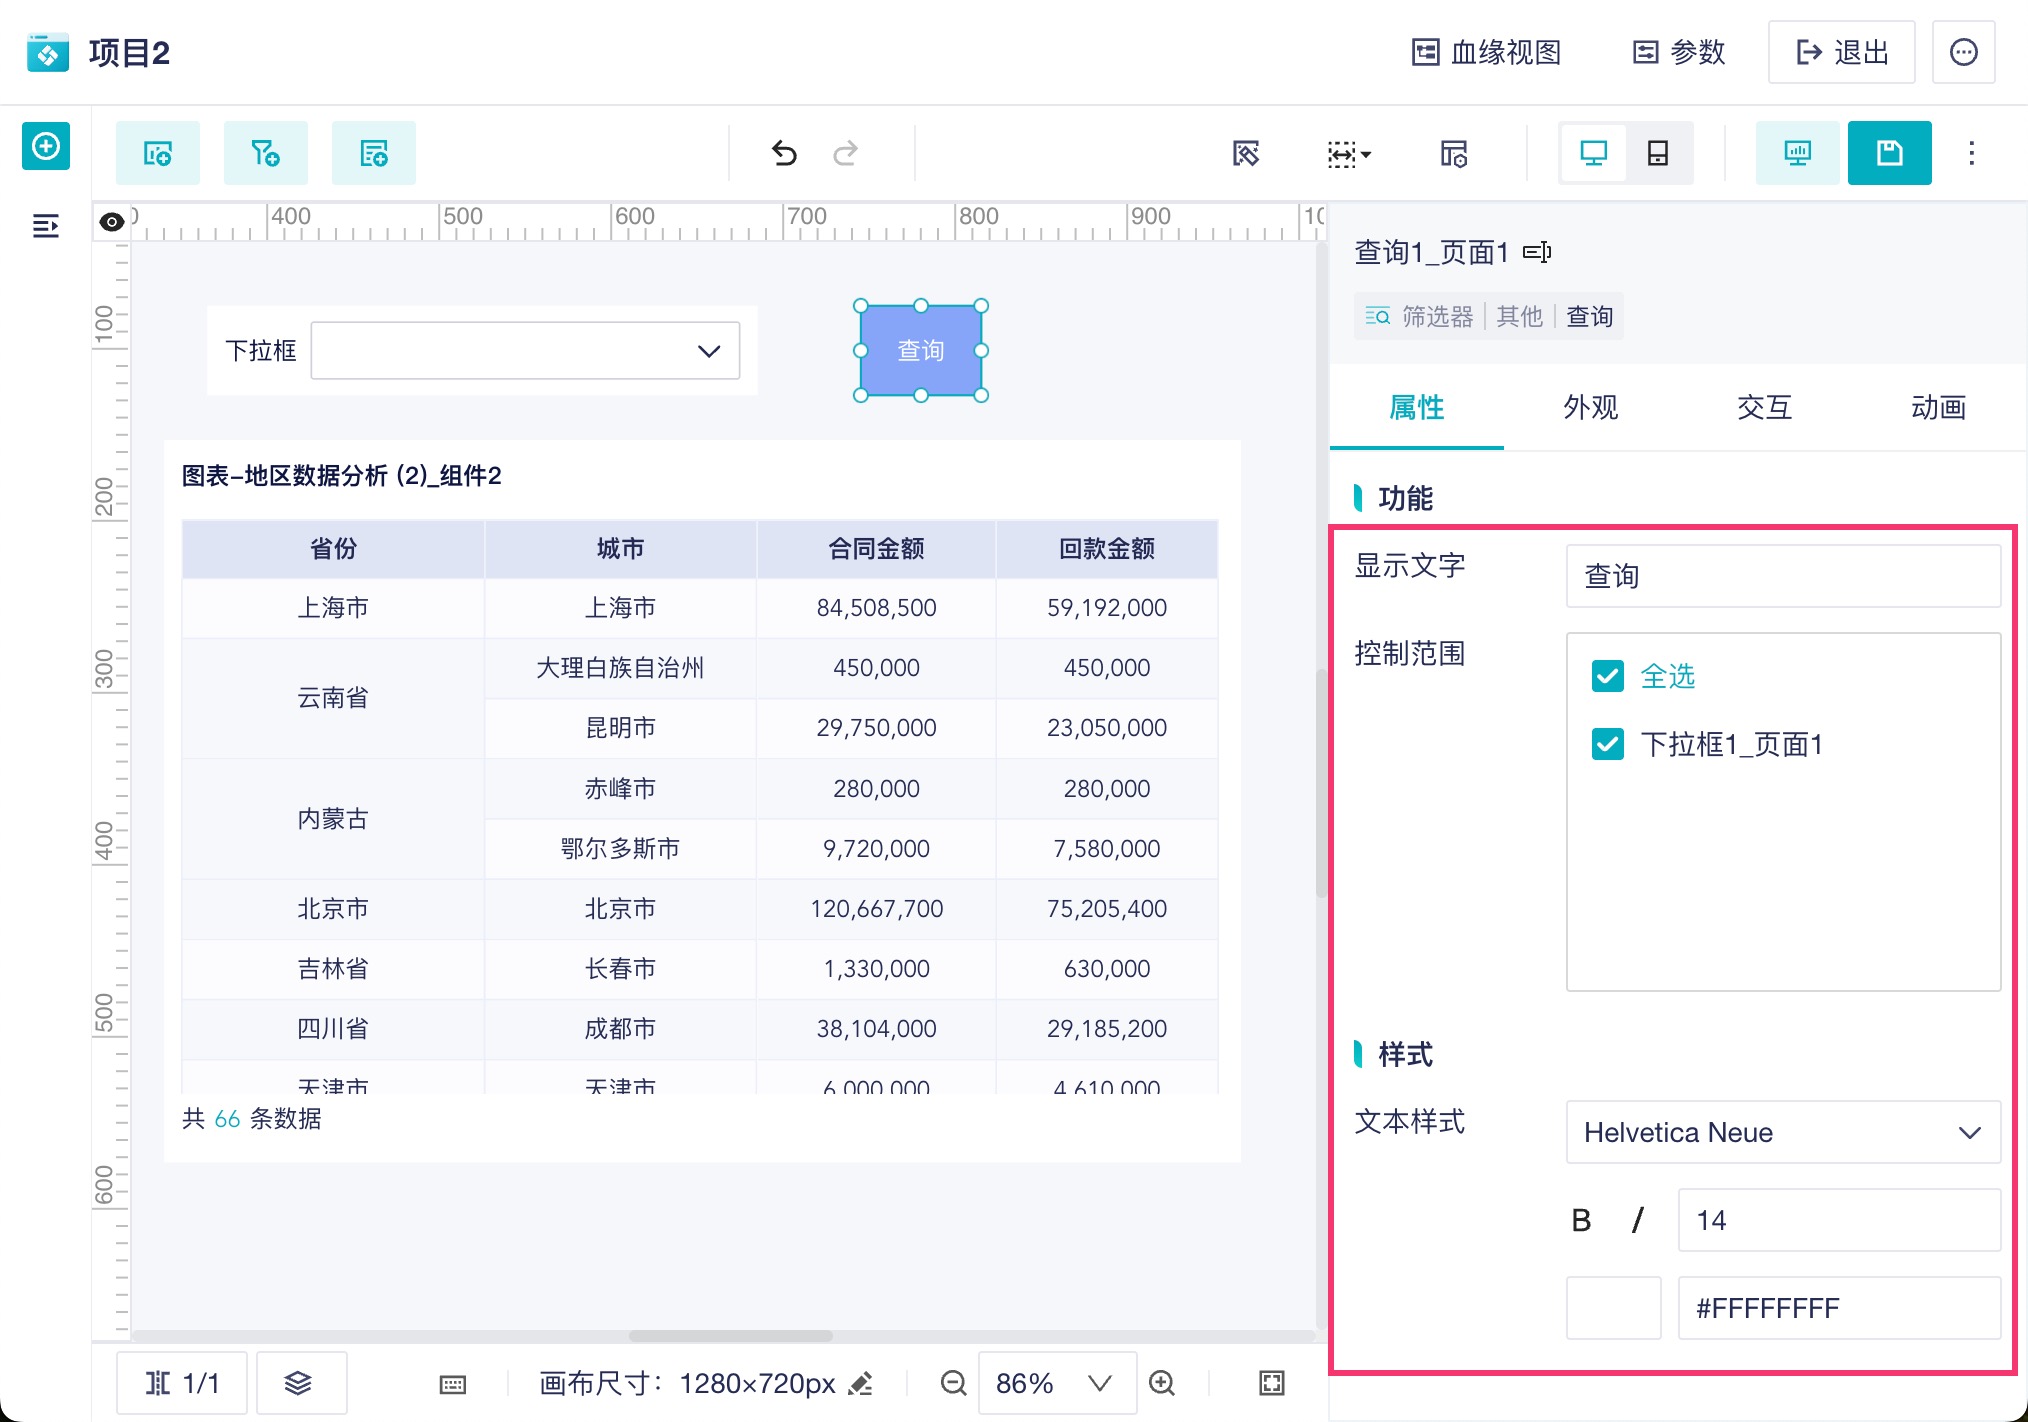Edit canvas size pencil icon

[x=860, y=1383]
